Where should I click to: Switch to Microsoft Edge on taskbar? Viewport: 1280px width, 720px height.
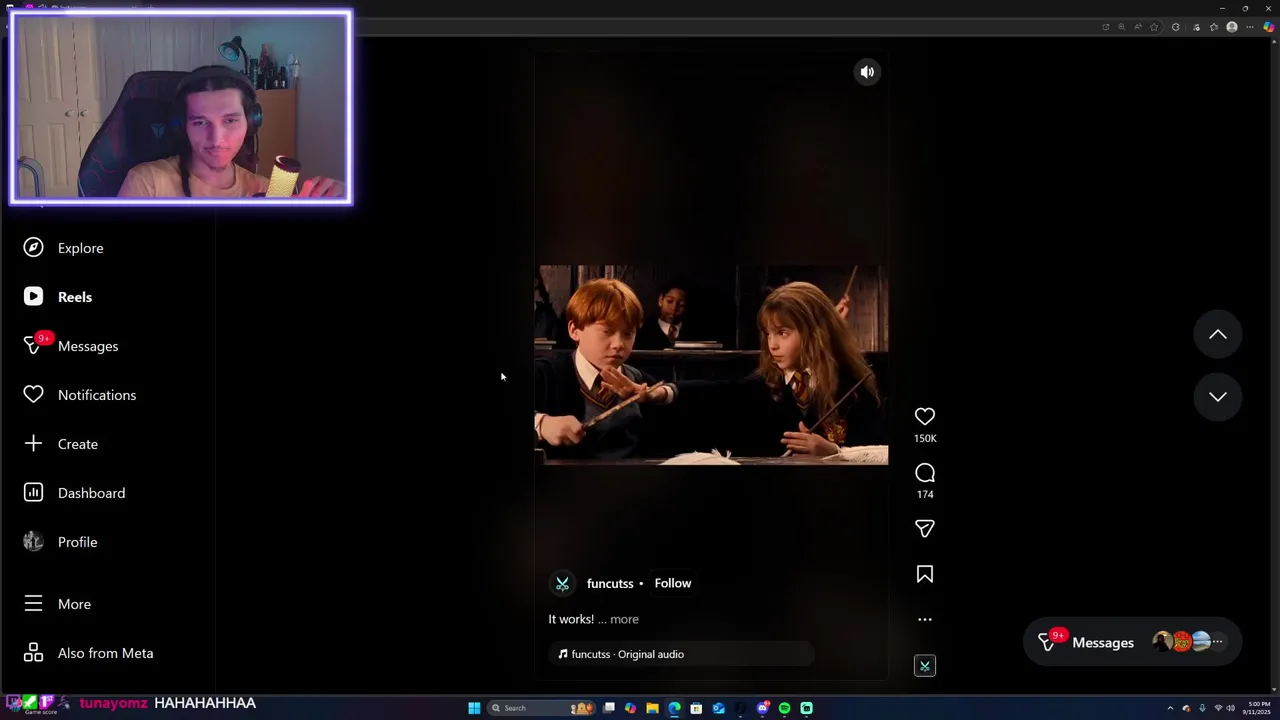coord(674,708)
